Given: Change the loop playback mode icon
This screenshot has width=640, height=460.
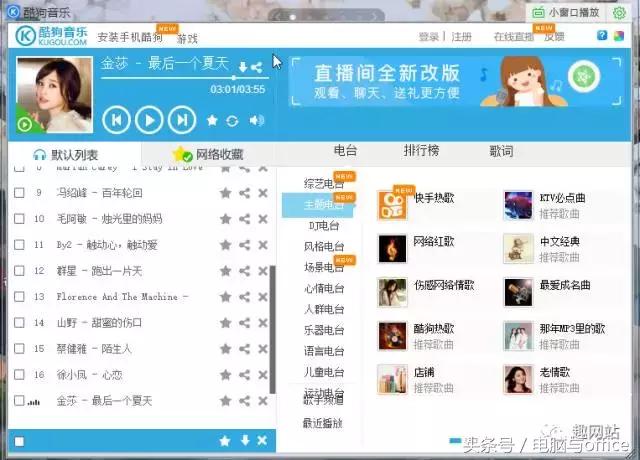Looking at the screenshot, I should coord(232,121).
